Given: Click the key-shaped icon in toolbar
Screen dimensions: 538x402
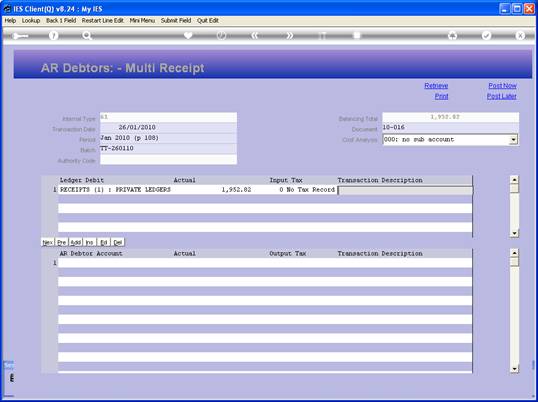Looking at the screenshot, I should 20,36.
